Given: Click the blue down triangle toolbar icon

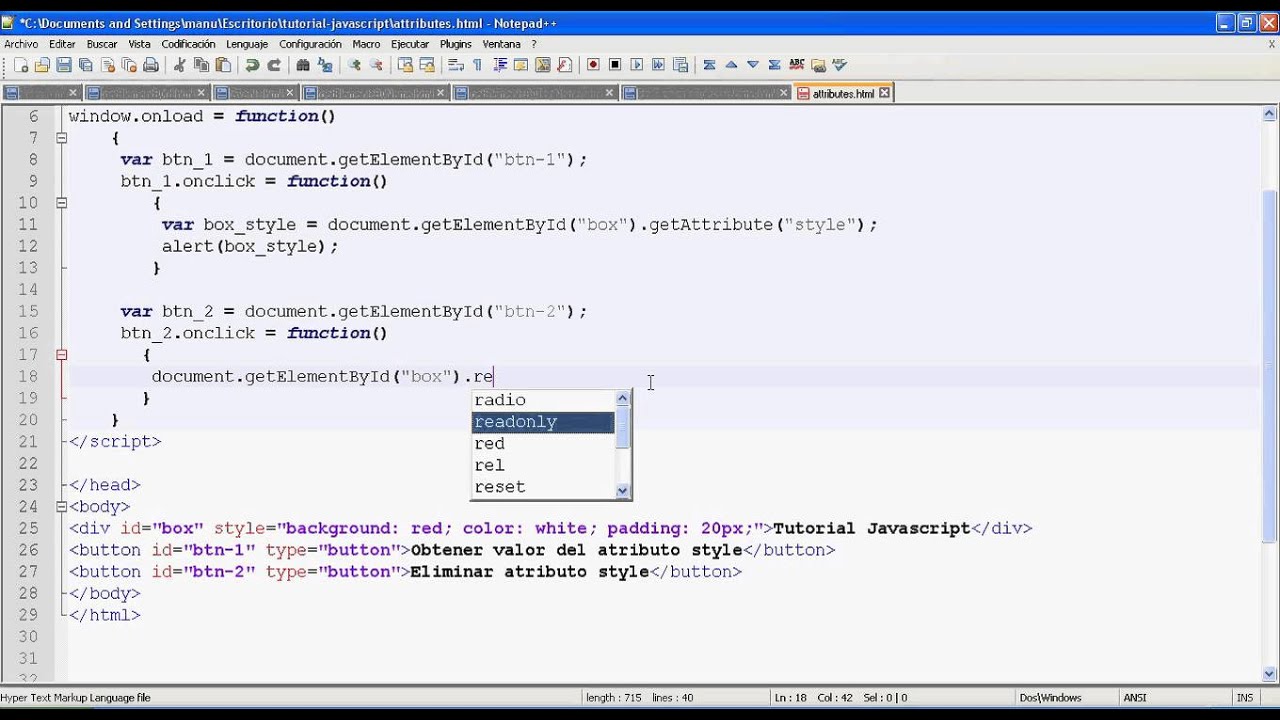Looking at the screenshot, I should 753,65.
